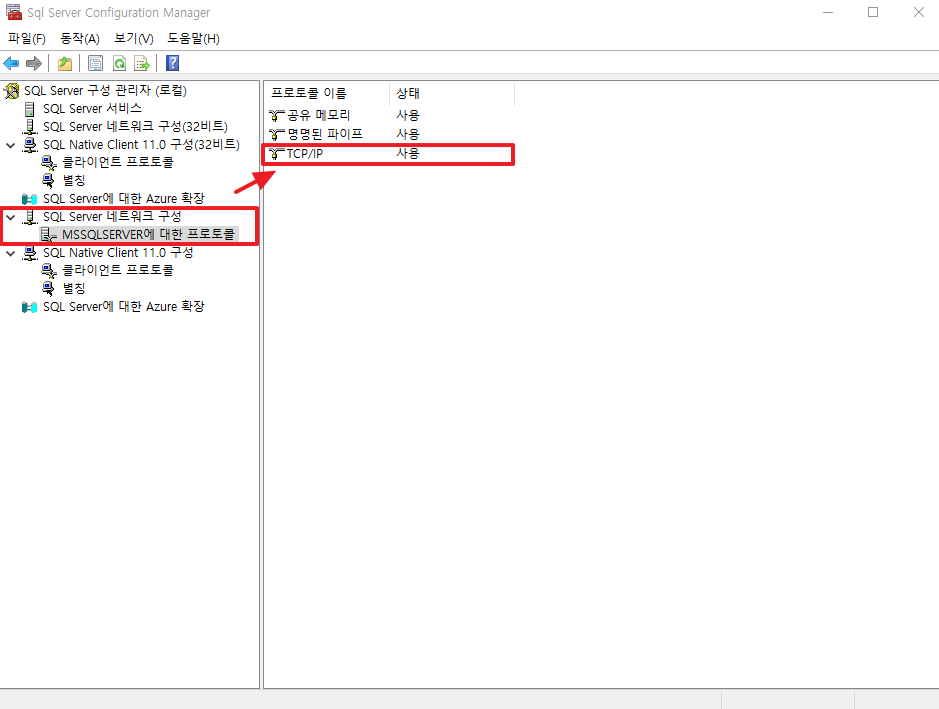The width and height of the screenshot is (939, 709).
Task: Click the Help question mark icon
Action: coord(172,63)
